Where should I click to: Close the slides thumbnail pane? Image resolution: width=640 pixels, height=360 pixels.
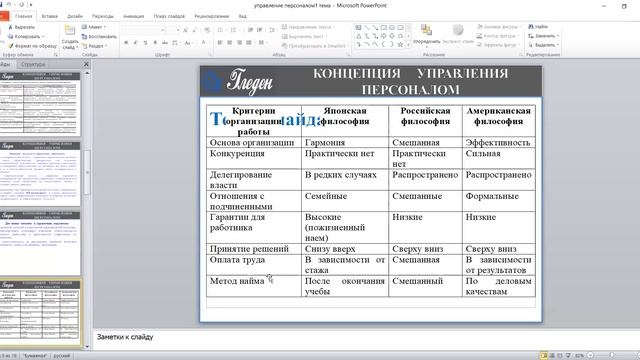86,64
